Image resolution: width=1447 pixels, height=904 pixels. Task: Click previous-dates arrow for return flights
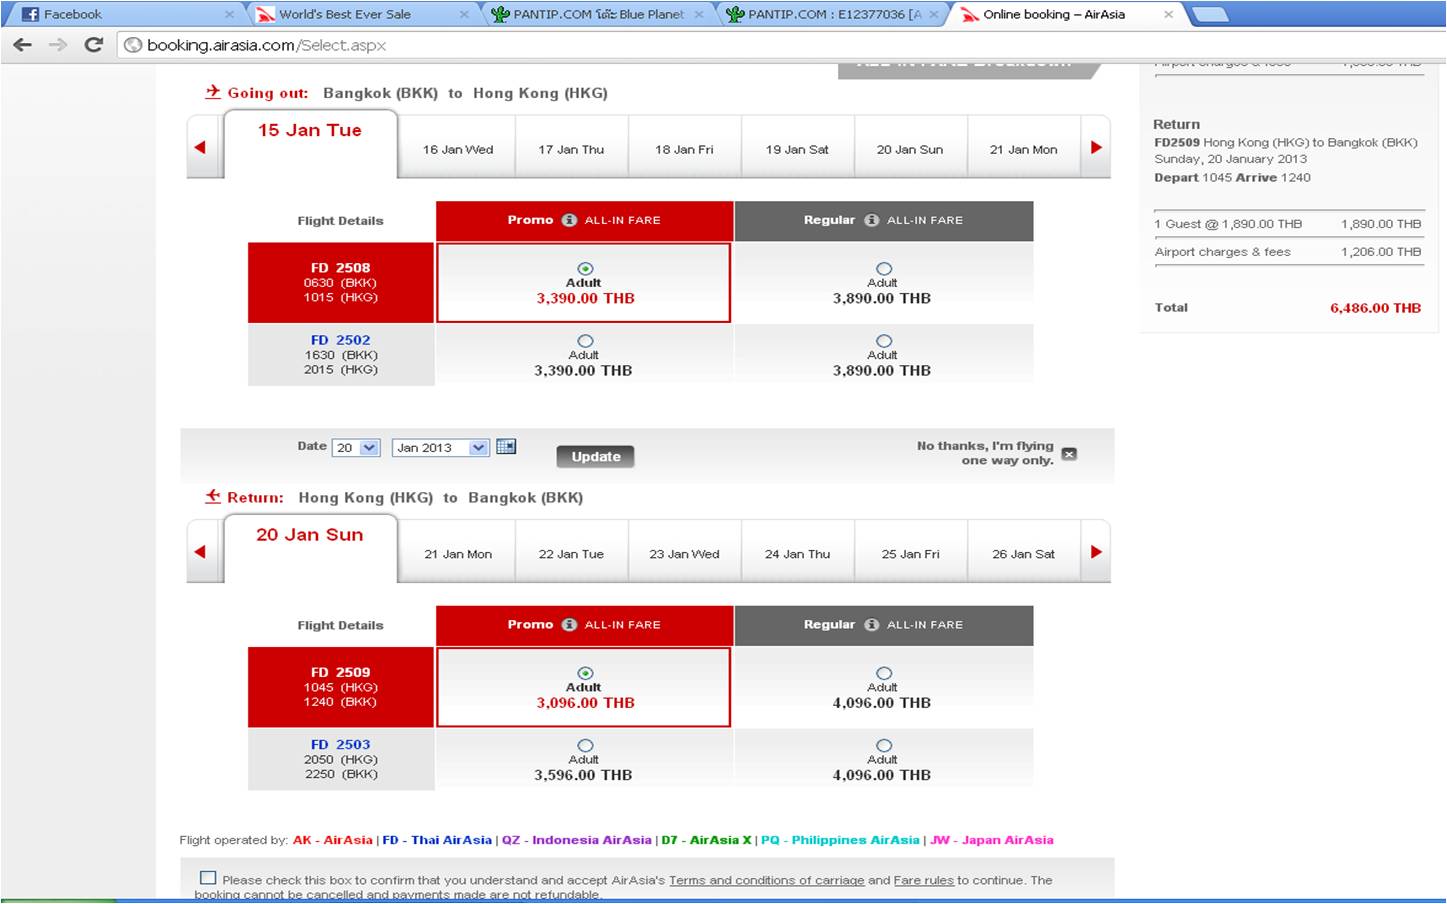coord(200,551)
